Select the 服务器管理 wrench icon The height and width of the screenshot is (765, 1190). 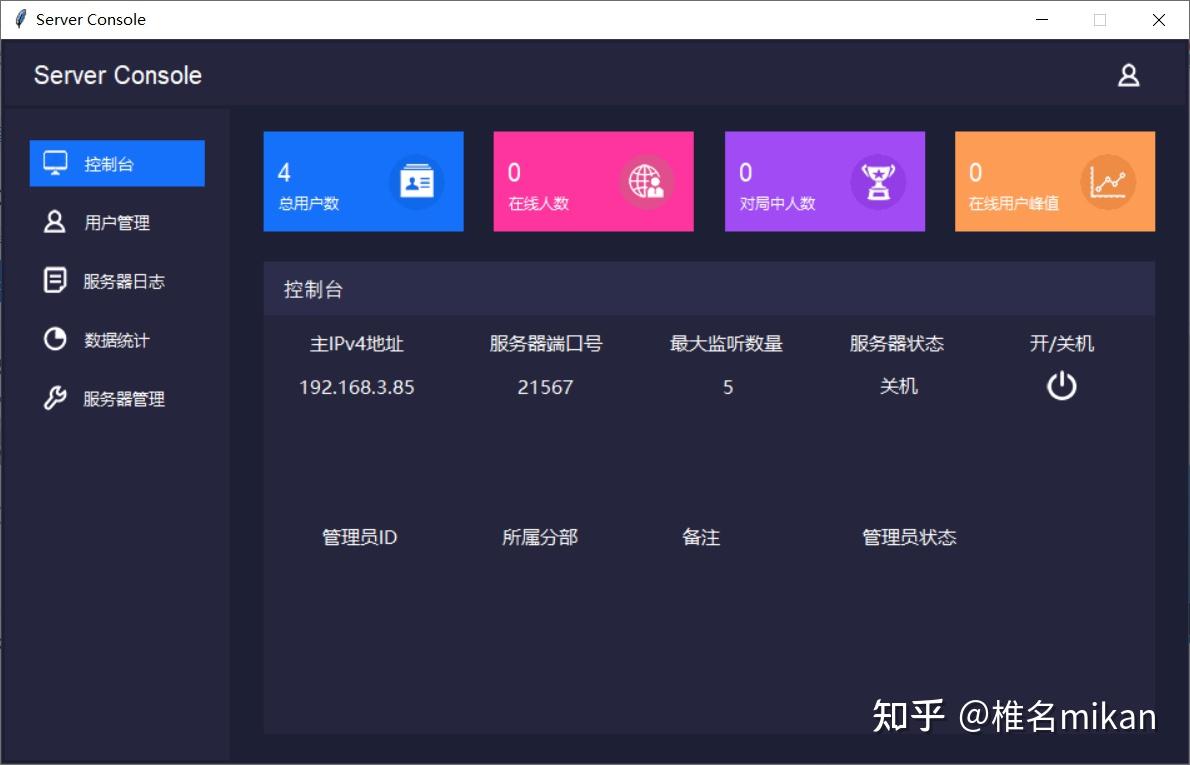tap(55, 398)
